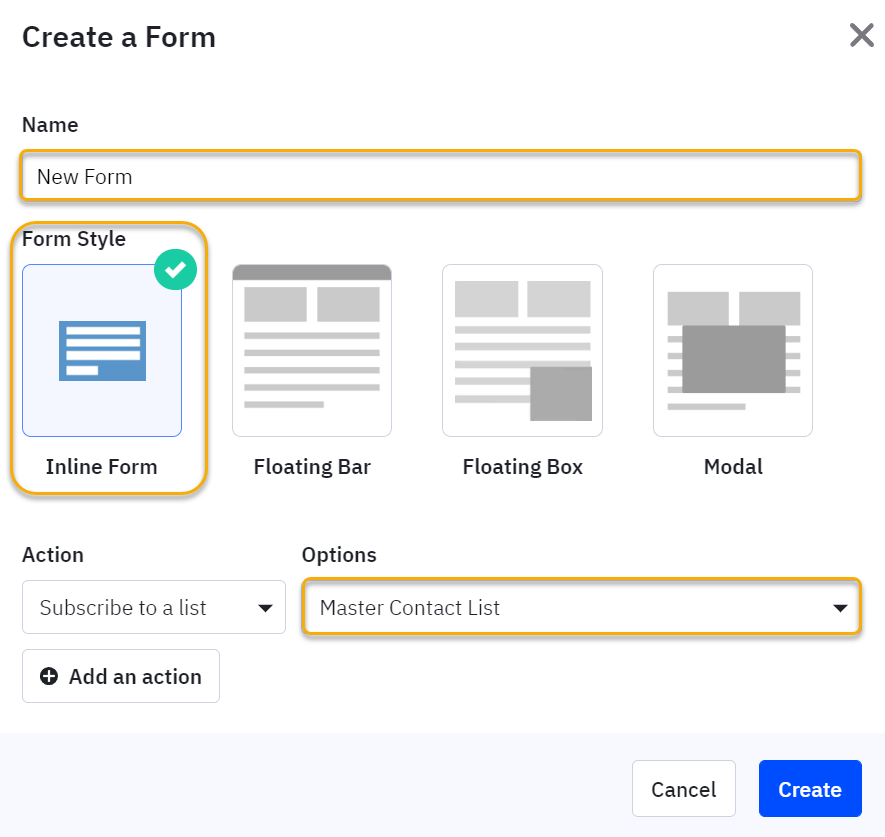
Task: Select the Modal form style icon
Action: click(732, 350)
